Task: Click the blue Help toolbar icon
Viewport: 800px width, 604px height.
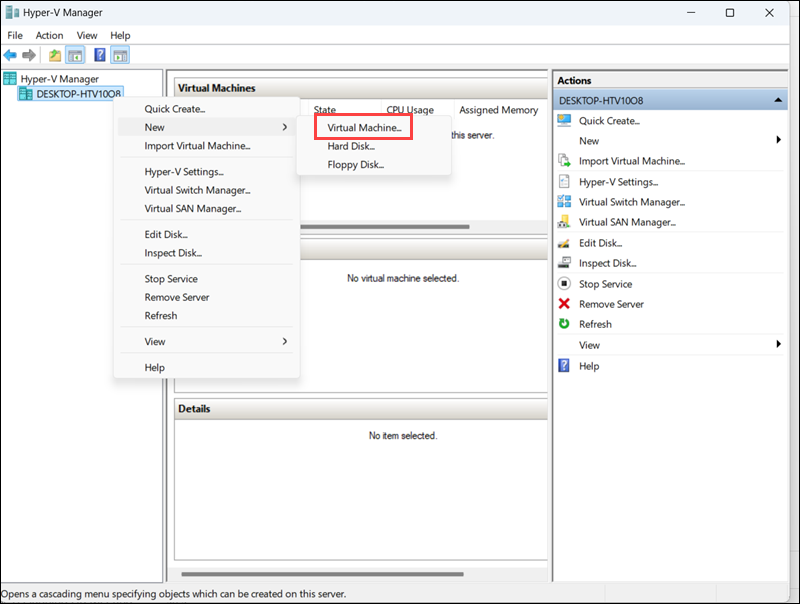Action: pyautogui.click(x=100, y=55)
